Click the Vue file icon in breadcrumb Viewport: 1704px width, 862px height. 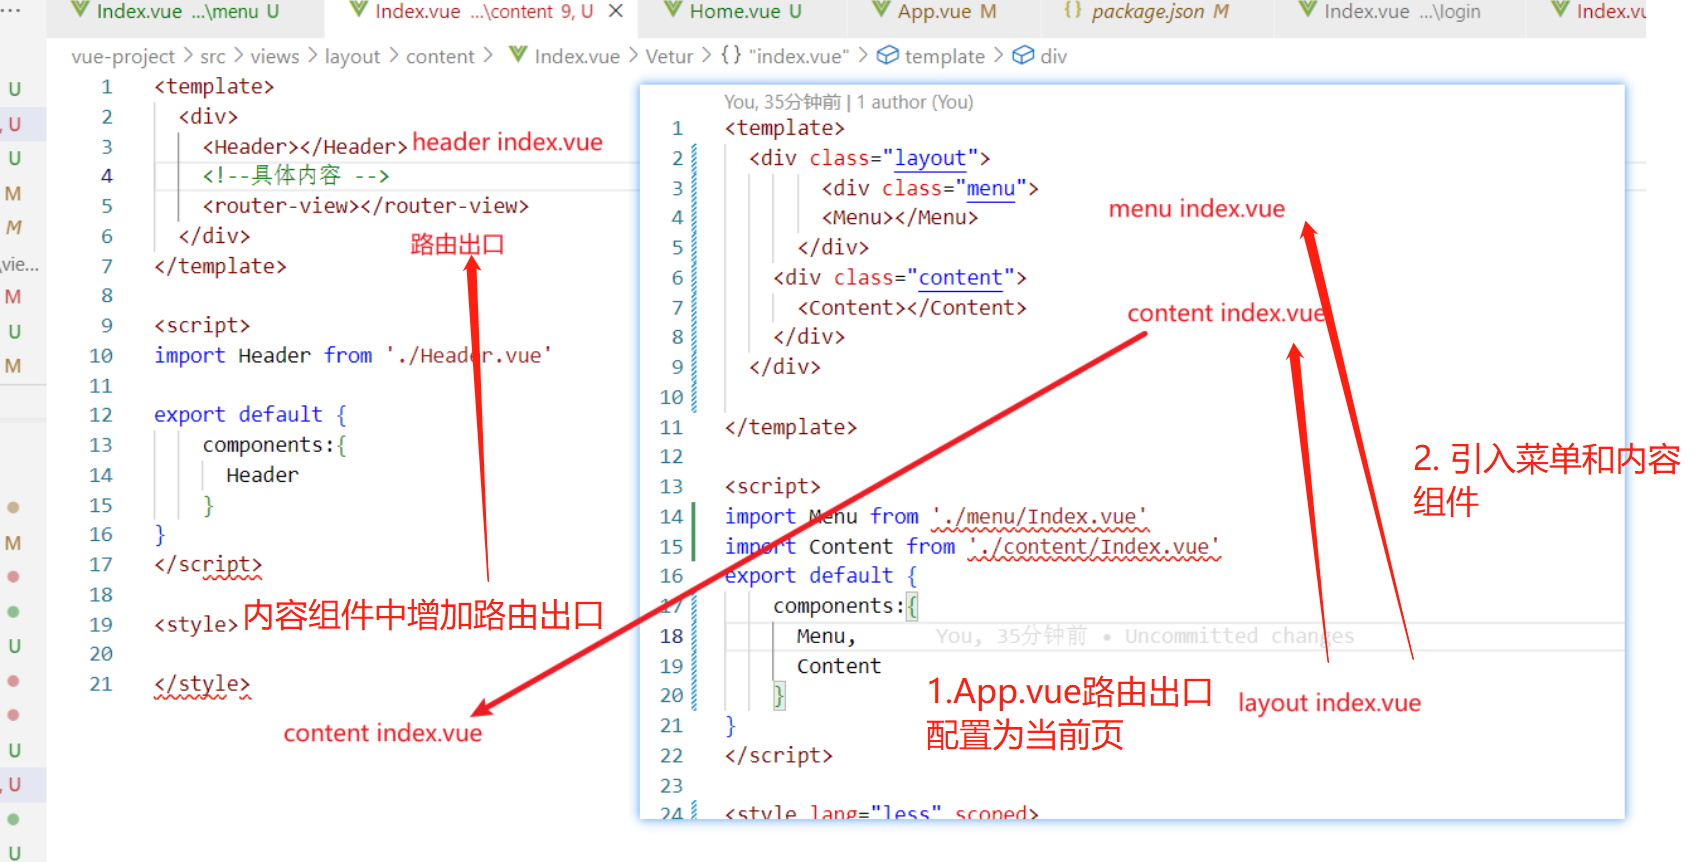(x=518, y=55)
